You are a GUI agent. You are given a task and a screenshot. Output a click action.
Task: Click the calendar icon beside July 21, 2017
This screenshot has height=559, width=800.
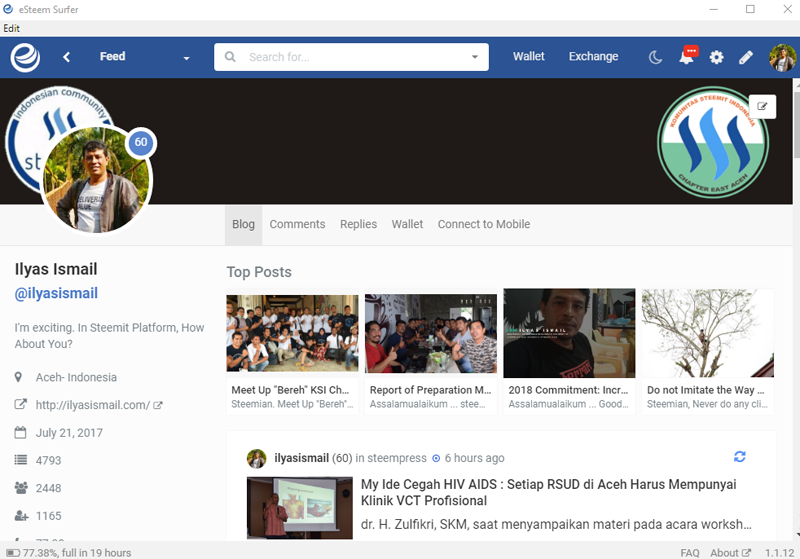(20, 433)
